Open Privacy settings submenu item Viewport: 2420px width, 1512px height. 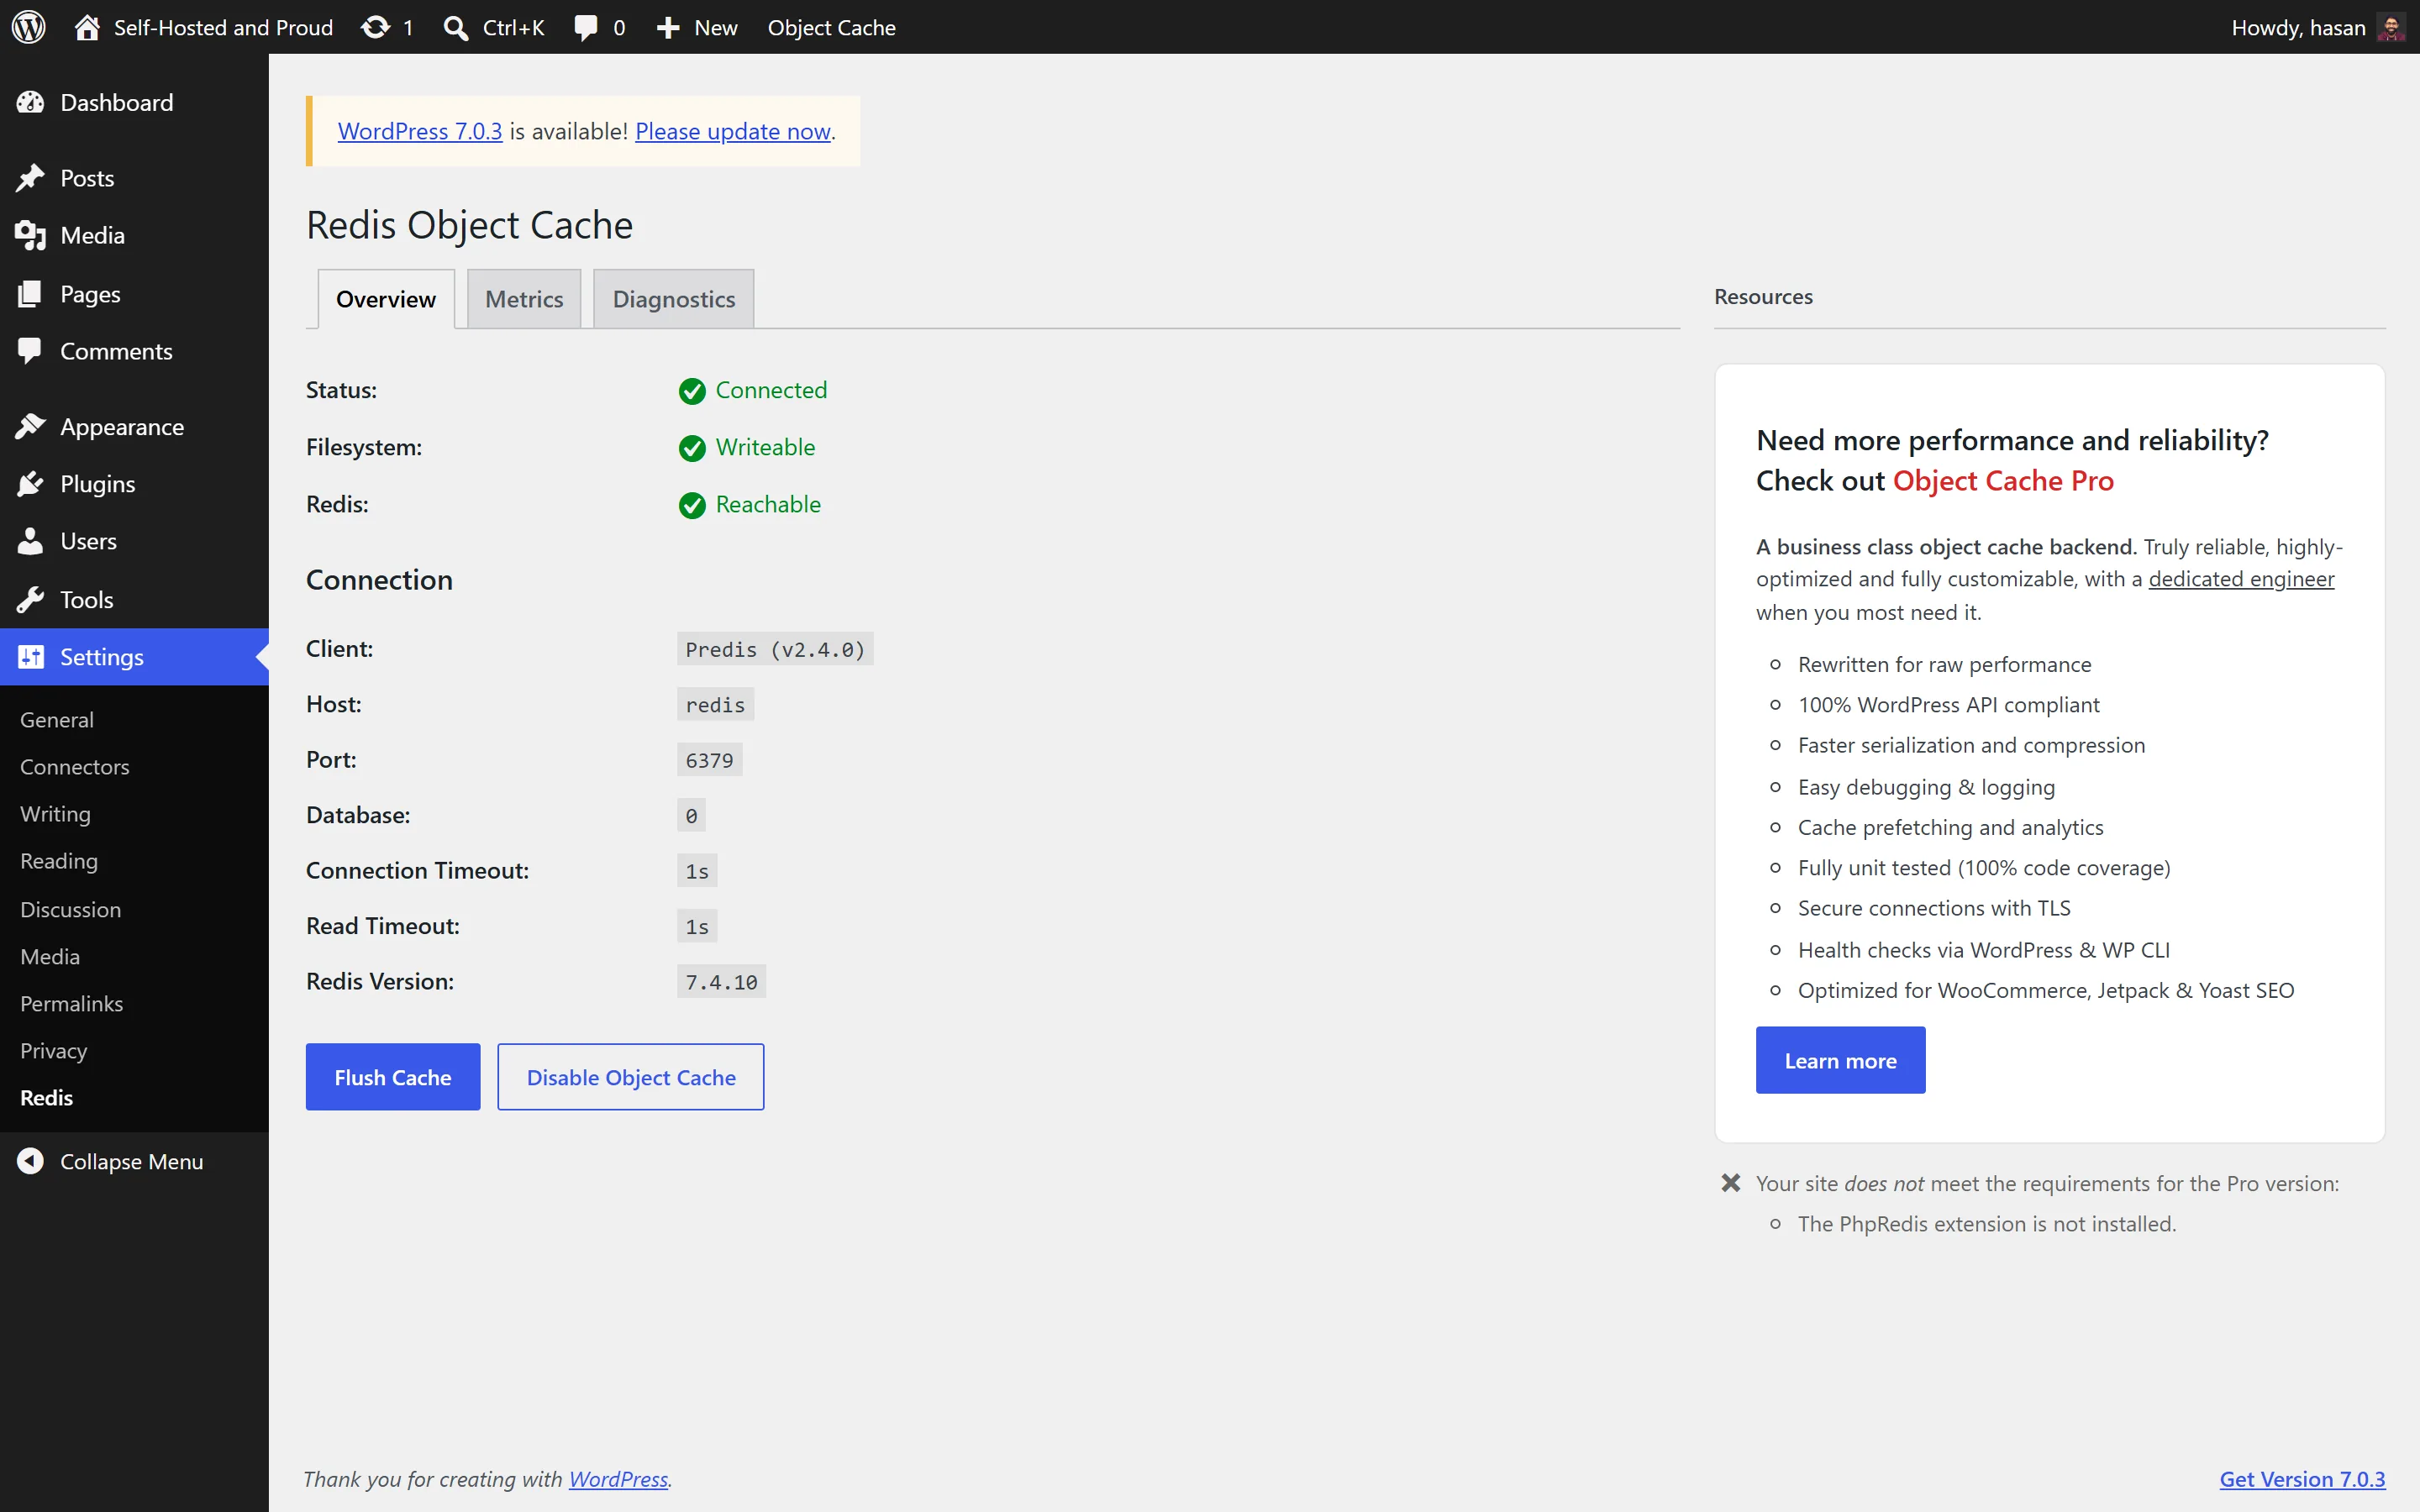pos(54,1050)
